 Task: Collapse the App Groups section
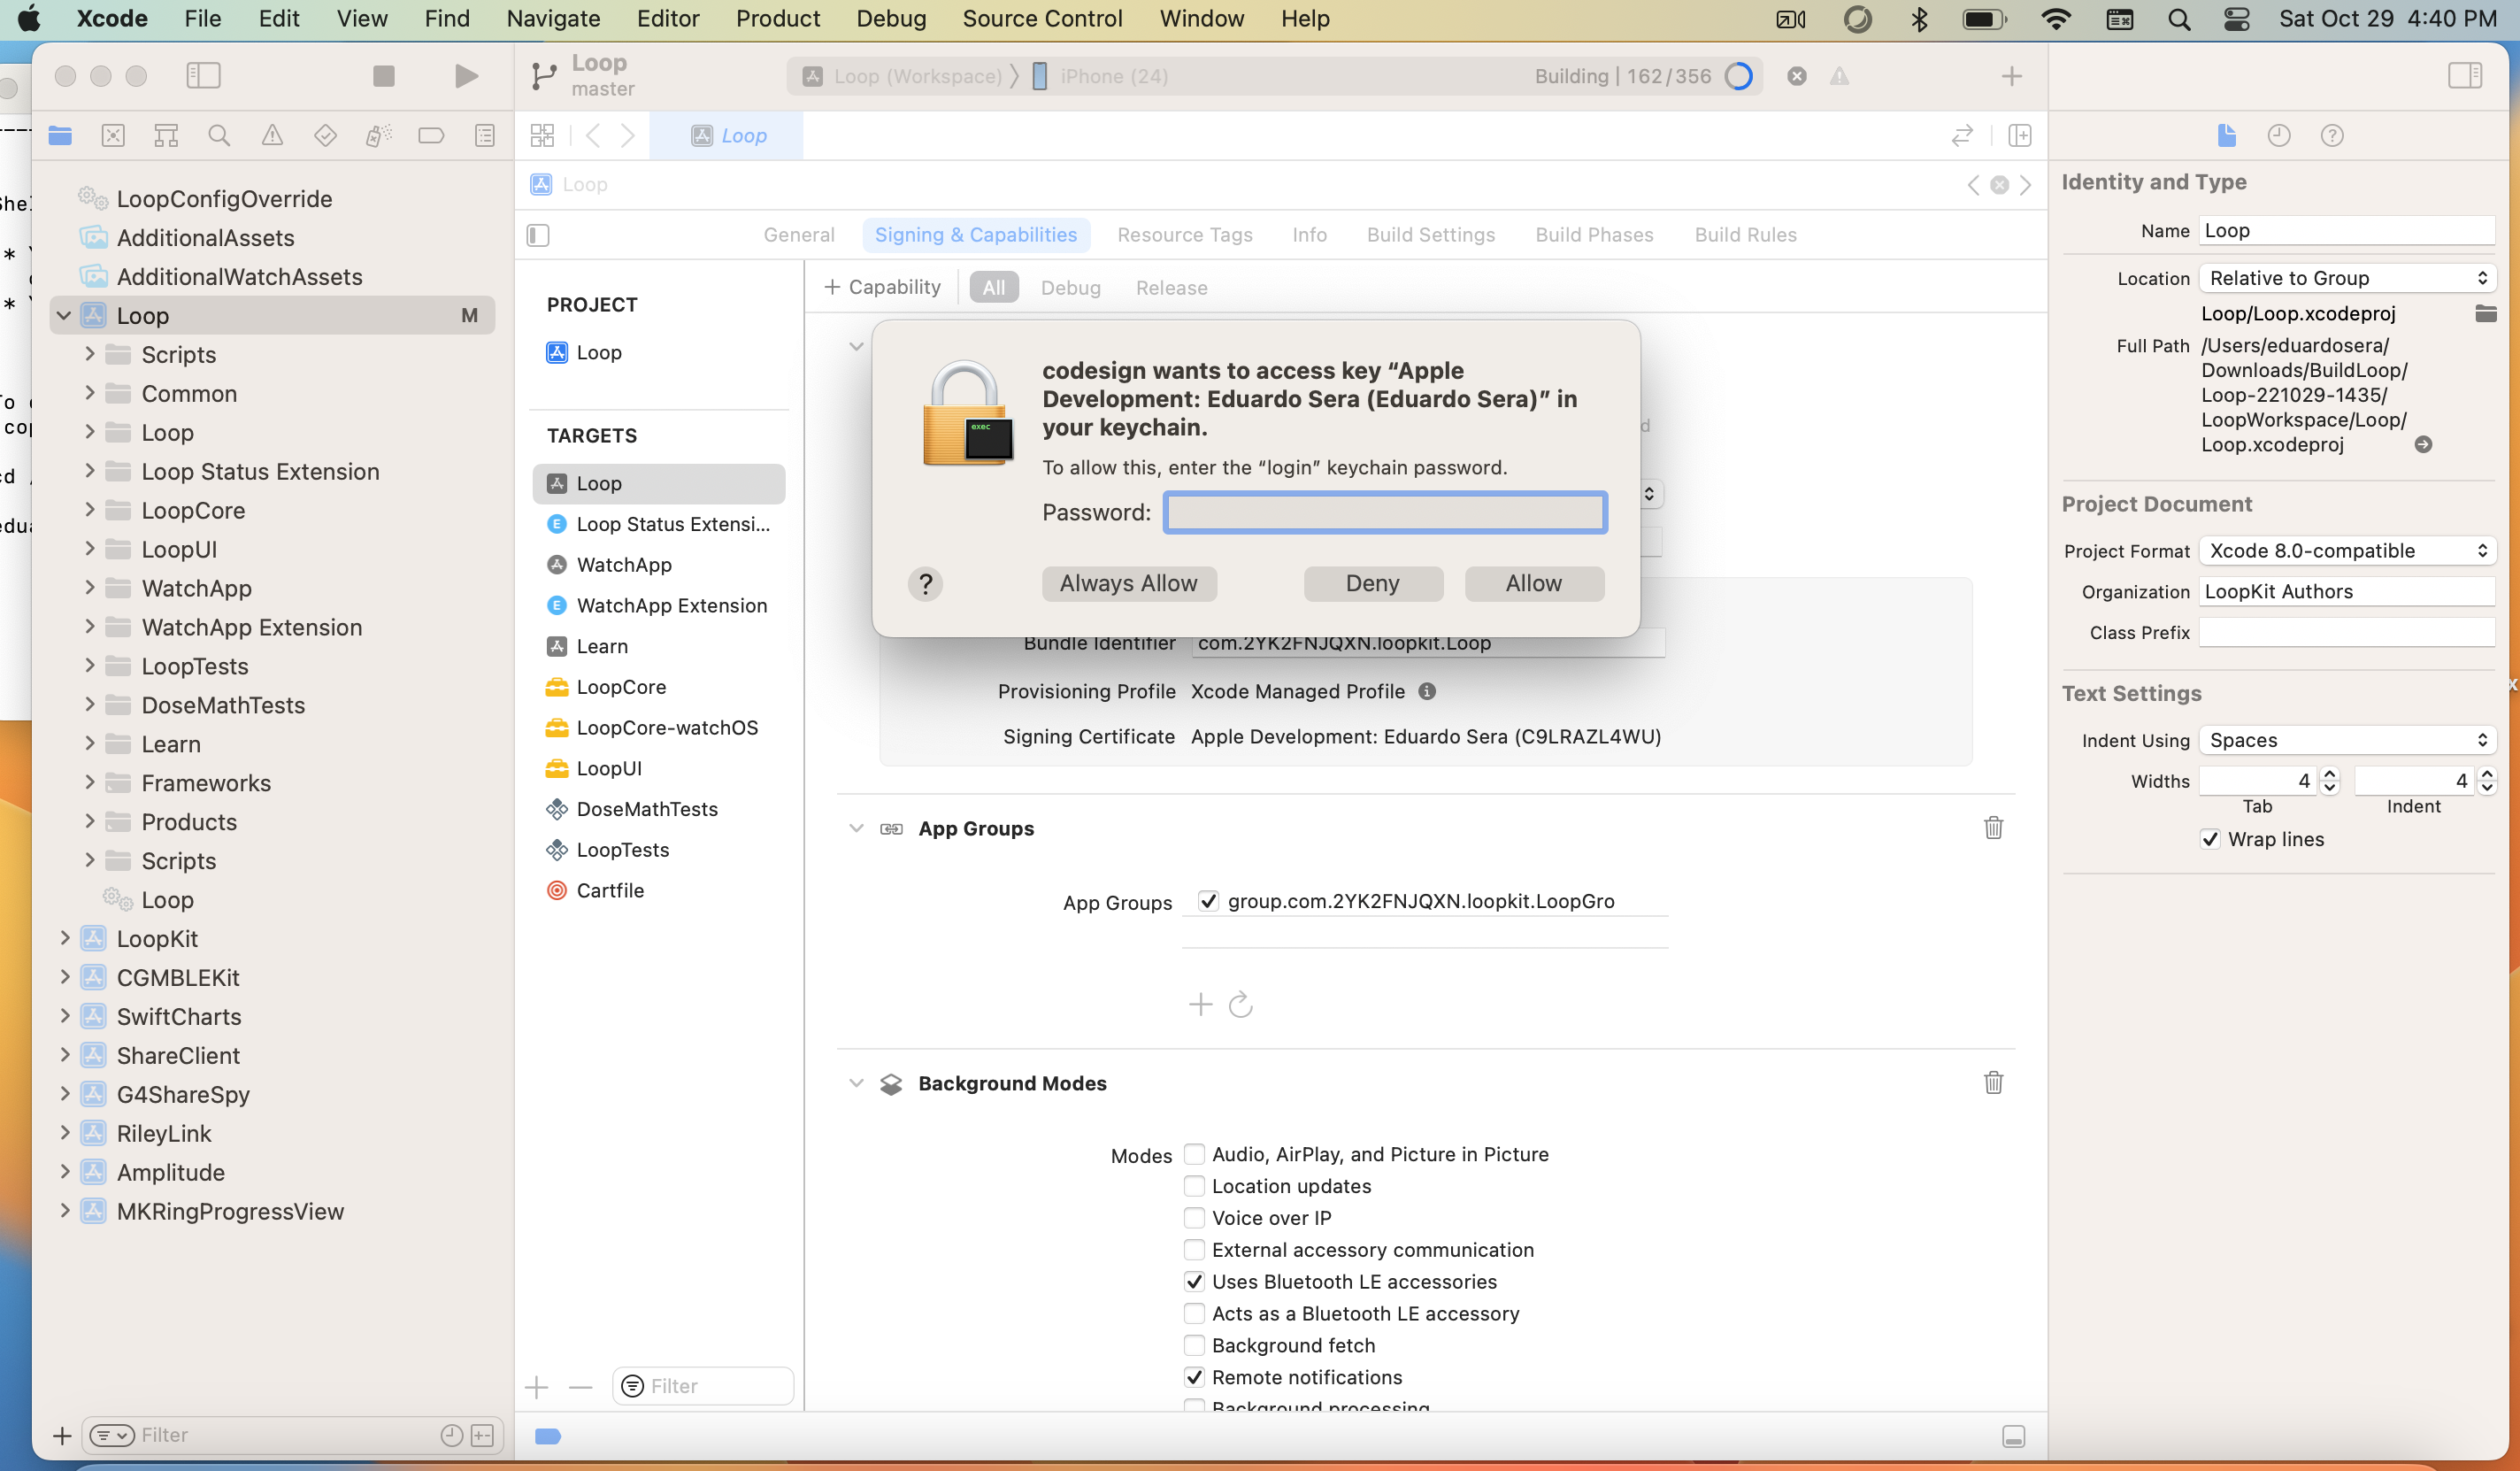pyautogui.click(x=856, y=828)
